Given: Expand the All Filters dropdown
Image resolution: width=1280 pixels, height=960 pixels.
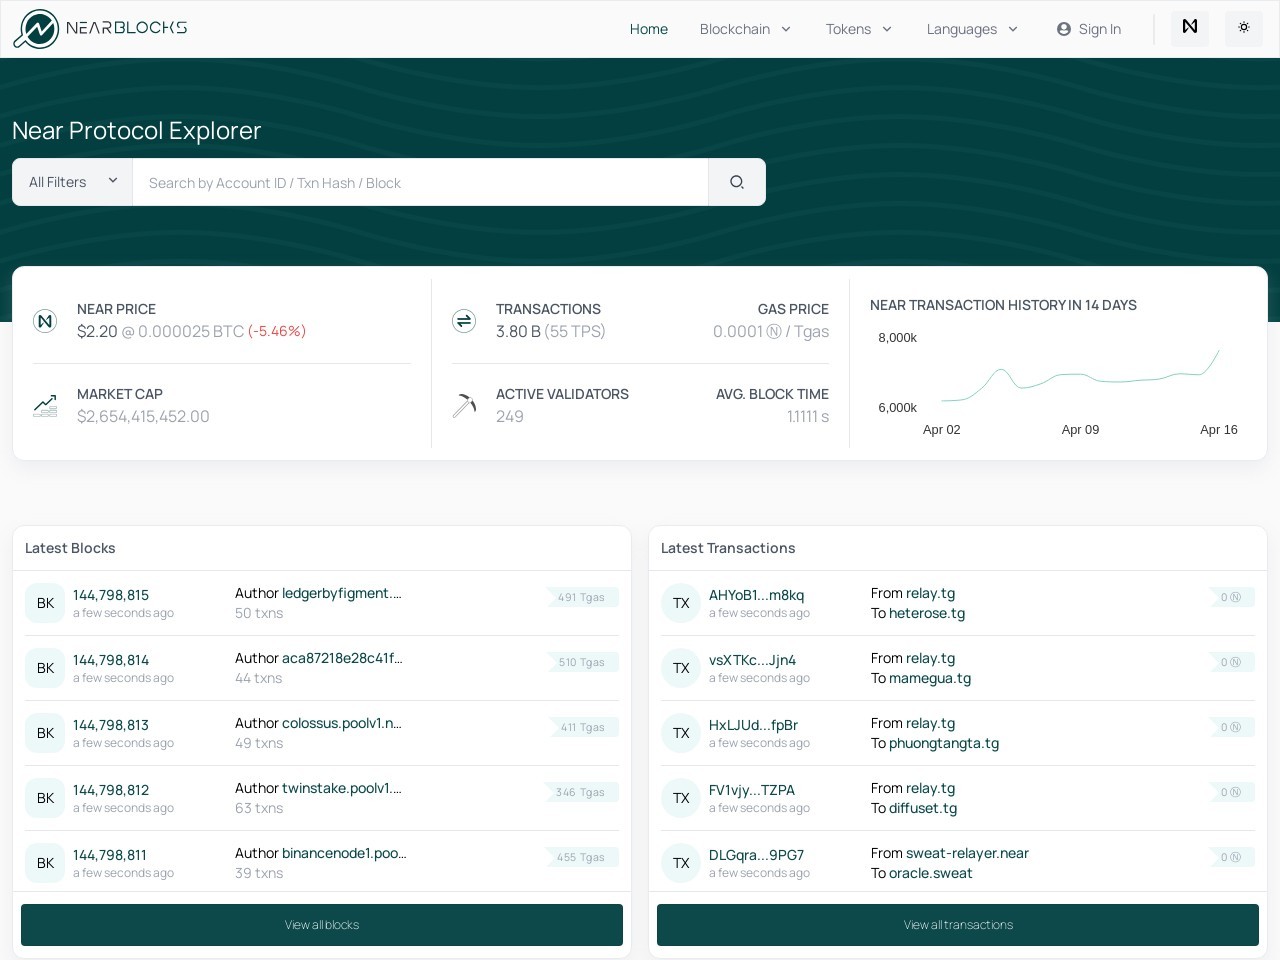Looking at the screenshot, I should pos(72,182).
